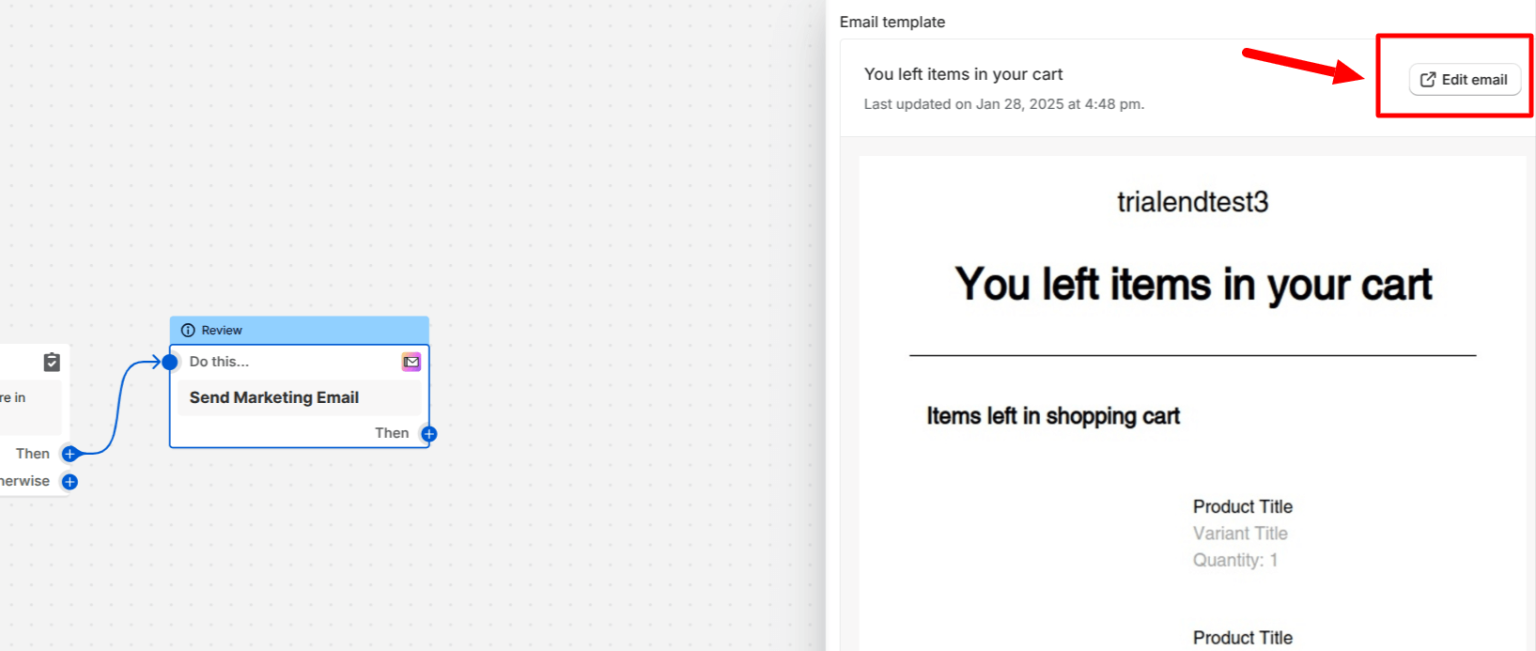The height and width of the screenshot is (651, 1536).
Task: Click the info icon beside Review
Action: coord(188,330)
